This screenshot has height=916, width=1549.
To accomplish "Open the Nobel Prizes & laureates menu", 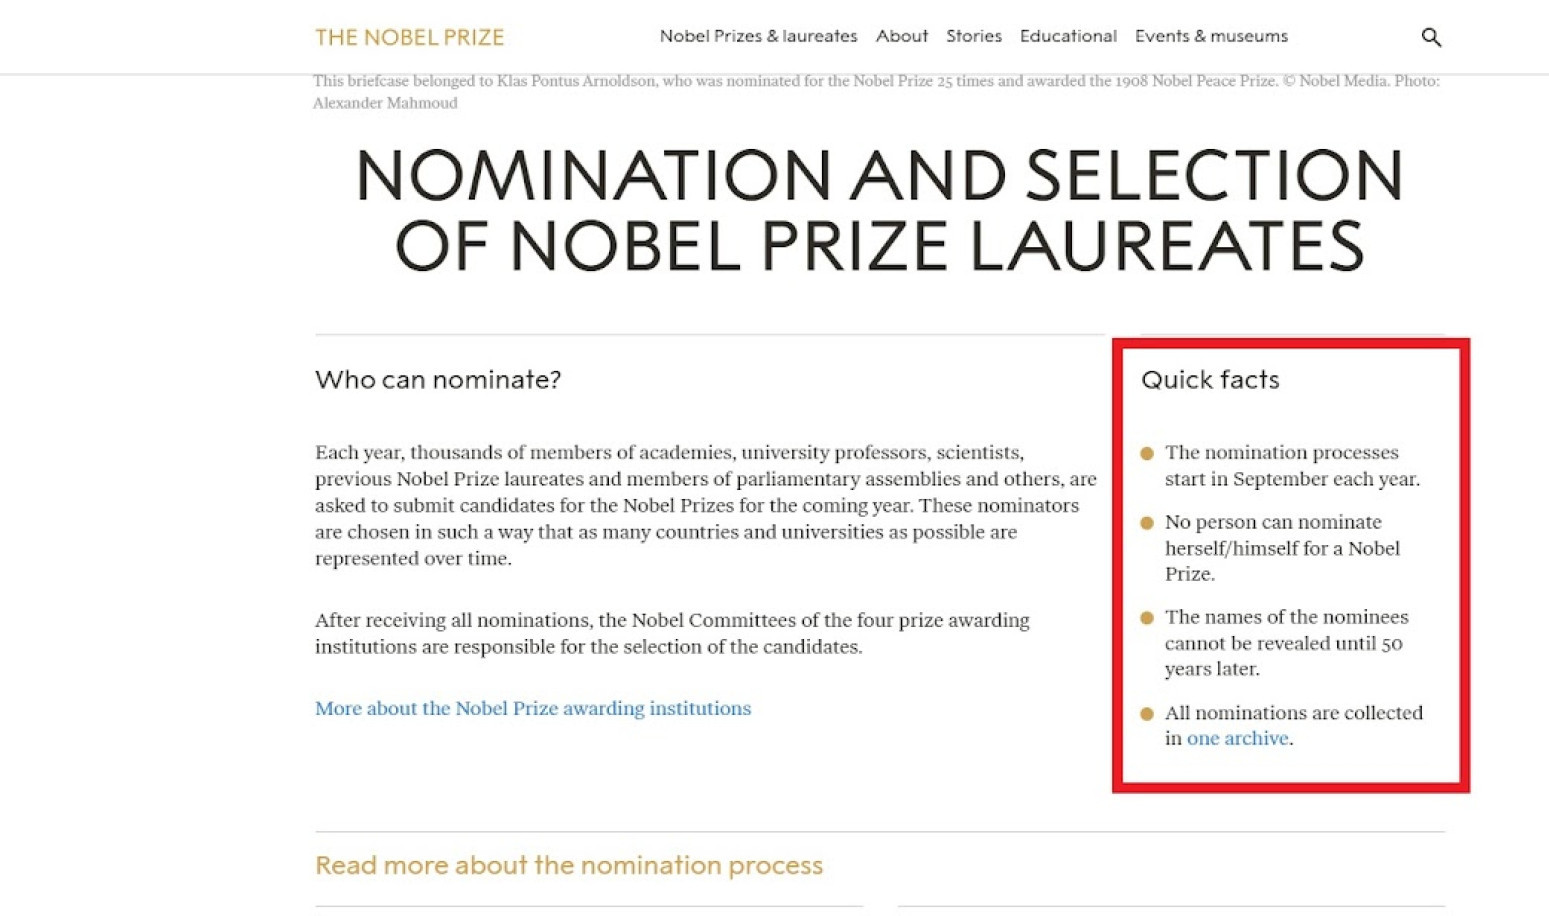I will tap(758, 36).
